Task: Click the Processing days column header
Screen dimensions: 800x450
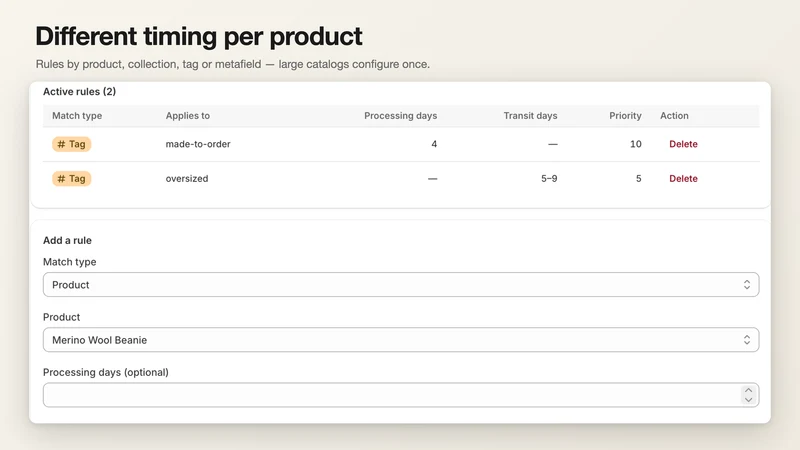Action: (x=401, y=116)
